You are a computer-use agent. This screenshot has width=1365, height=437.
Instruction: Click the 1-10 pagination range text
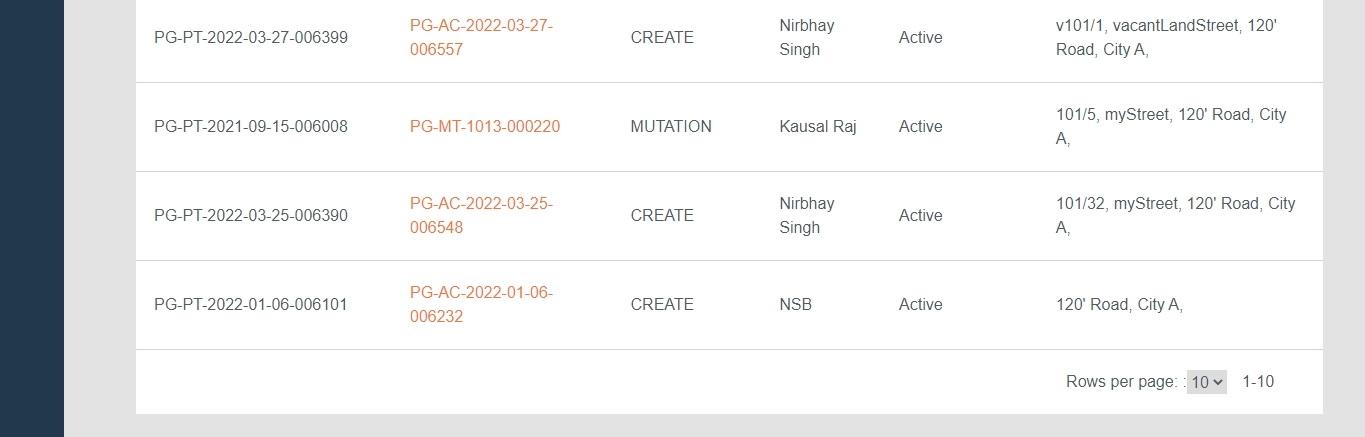[1258, 381]
